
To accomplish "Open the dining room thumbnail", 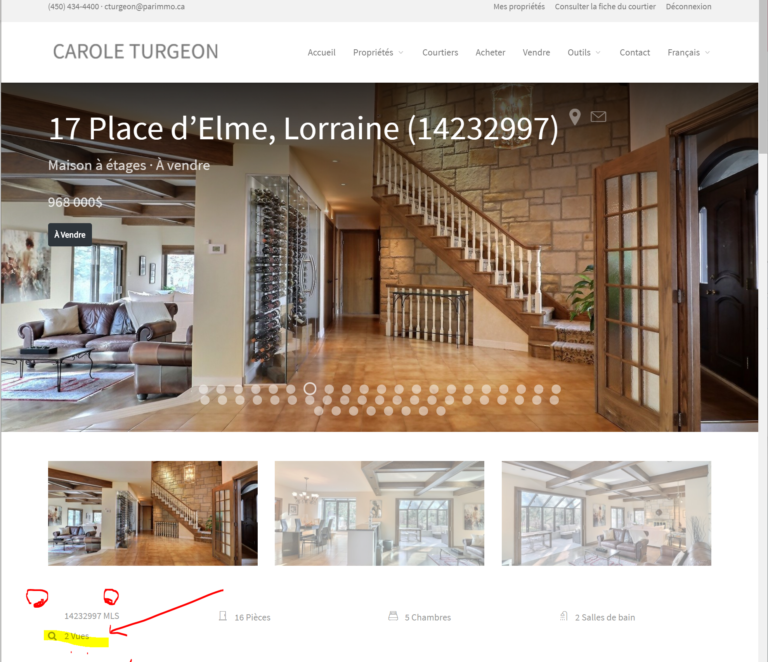I will (x=379, y=513).
